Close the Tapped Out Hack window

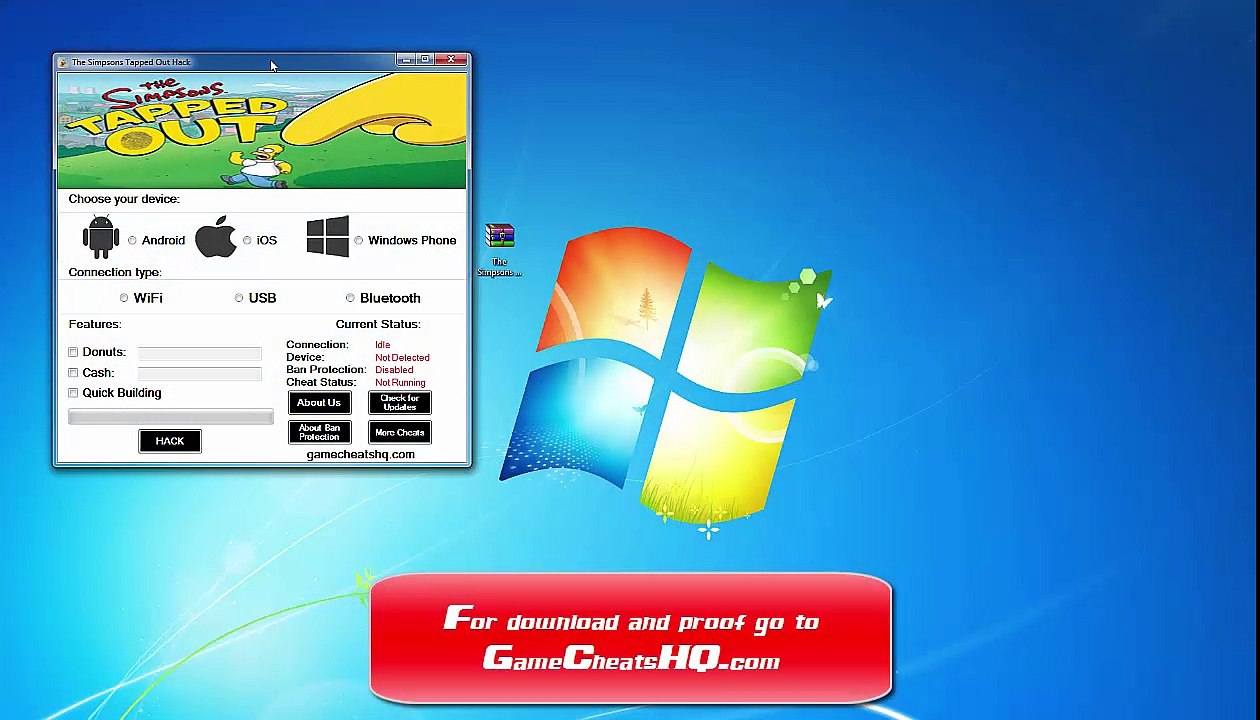click(x=450, y=61)
